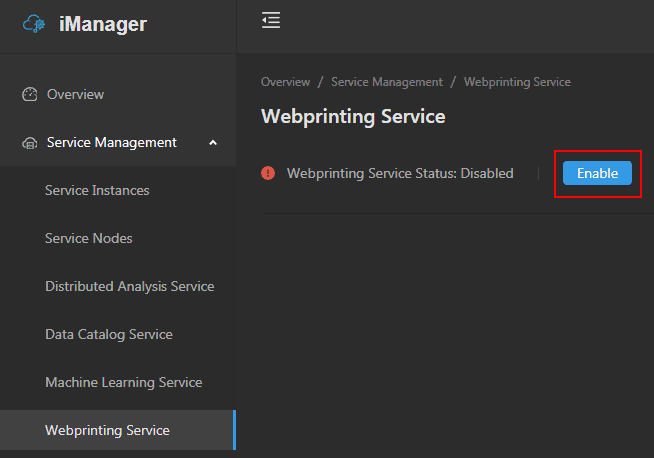The height and width of the screenshot is (458, 654).
Task: Select Webprinting Service in the sidebar
Action: click(107, 430)
